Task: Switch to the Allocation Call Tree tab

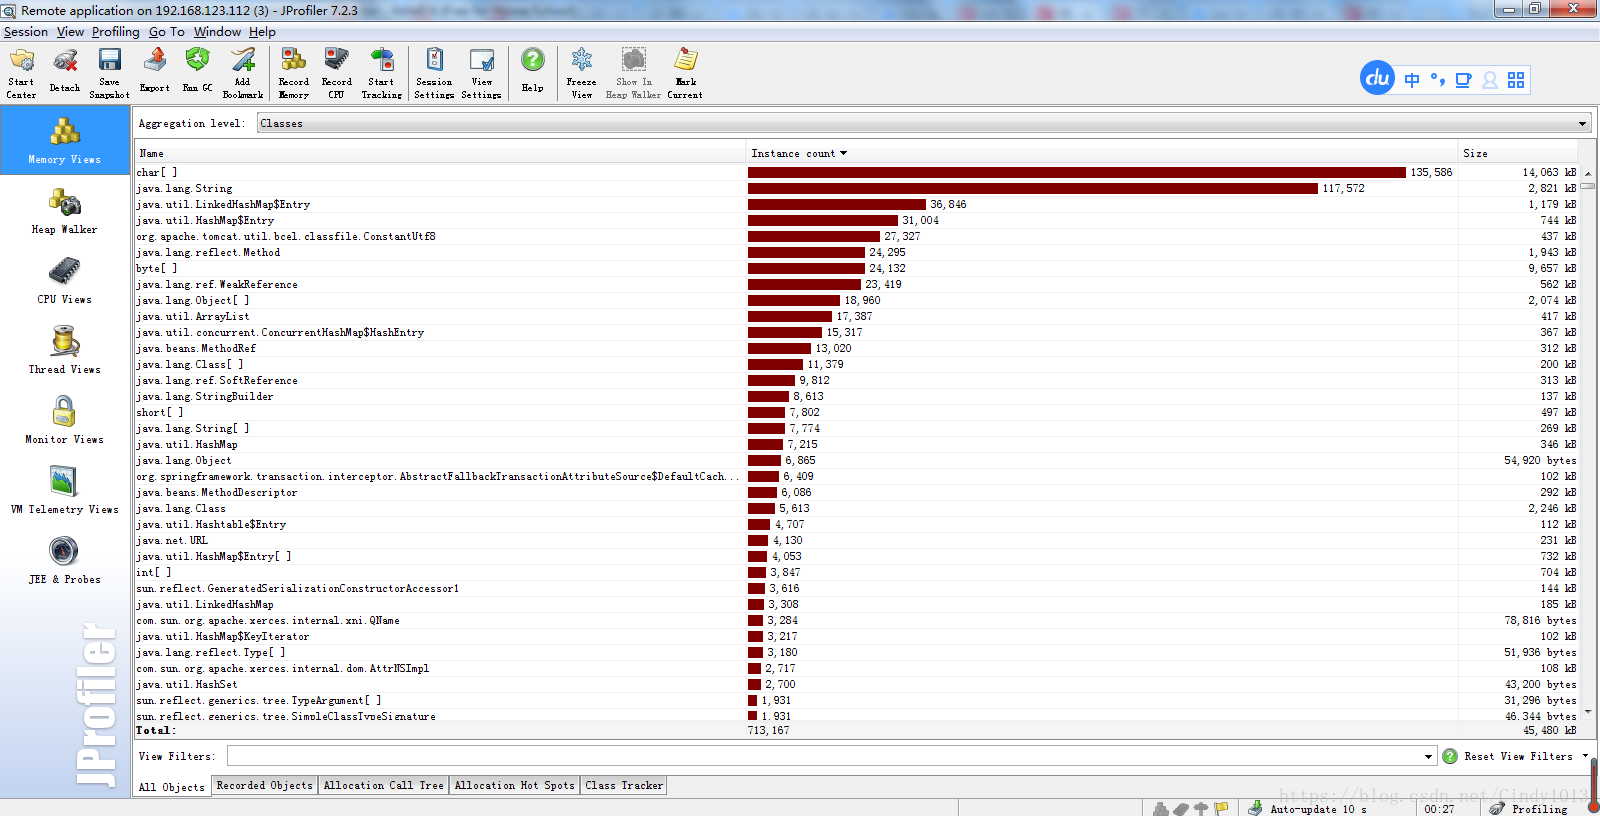Action: (383, 785)
